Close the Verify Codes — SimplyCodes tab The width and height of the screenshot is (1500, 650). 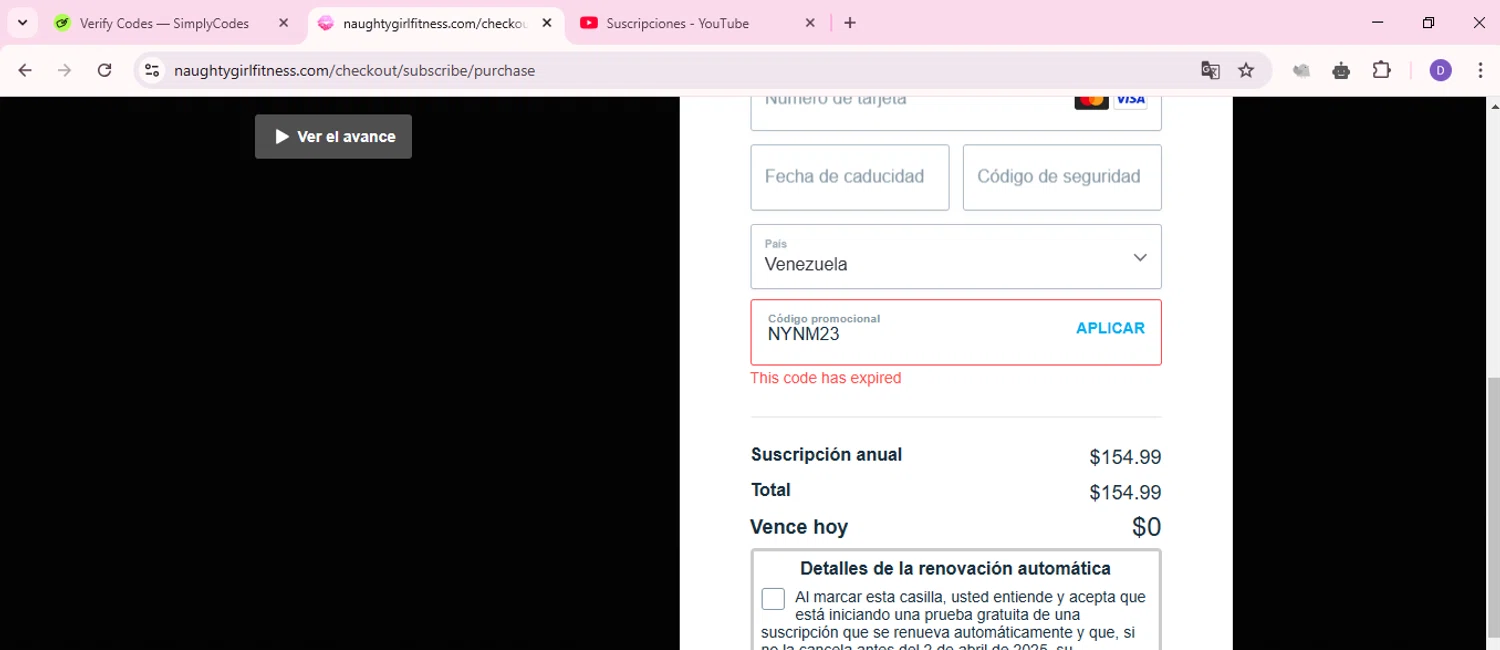pos(284,23)
